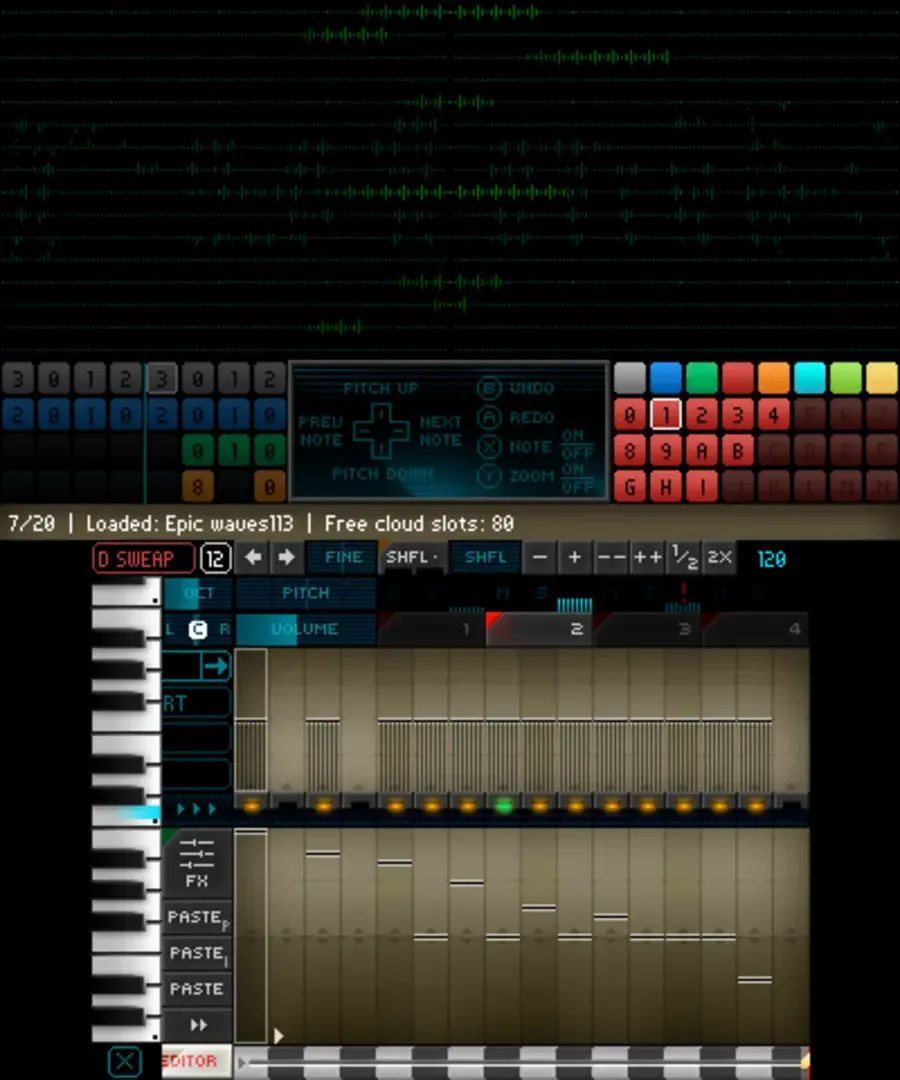
Task: Open the FX mixer panel
Action: tap(197, 864)
